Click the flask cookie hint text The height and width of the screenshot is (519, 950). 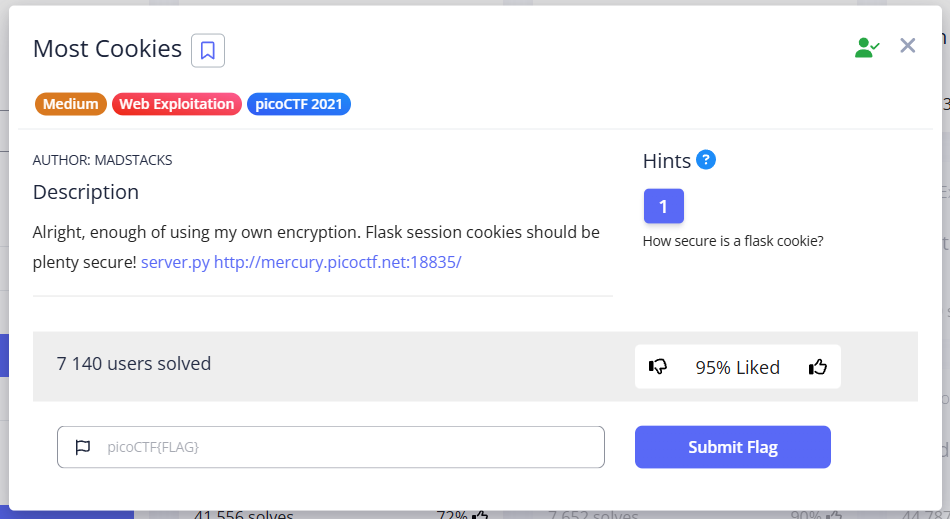pyautogui.click(x=733, y=241)
